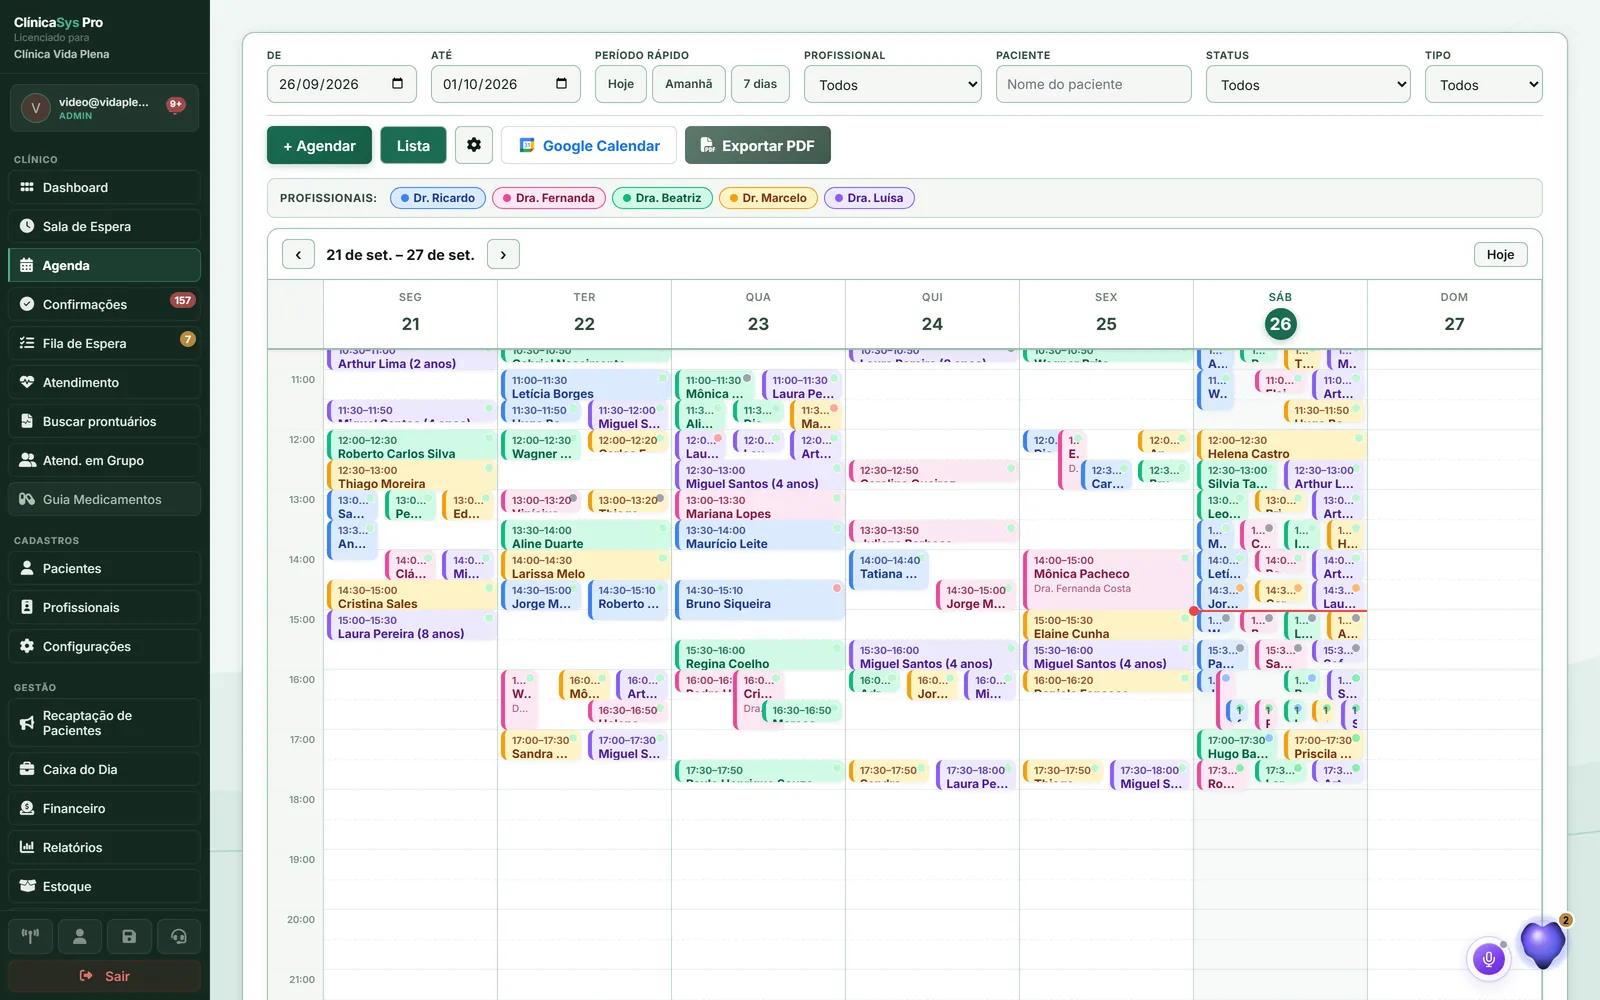The width and height of the screenshot is (1600, 1000).
Task: Open the headset support icon
Action: [179, 937]
